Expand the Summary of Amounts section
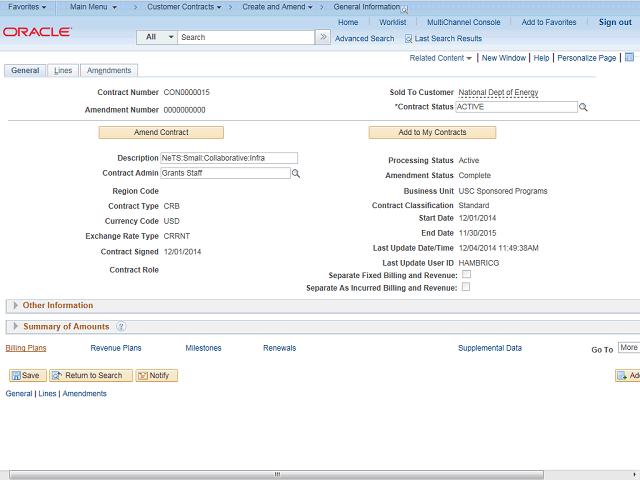 pyautogui.click(x=15, y=326)
